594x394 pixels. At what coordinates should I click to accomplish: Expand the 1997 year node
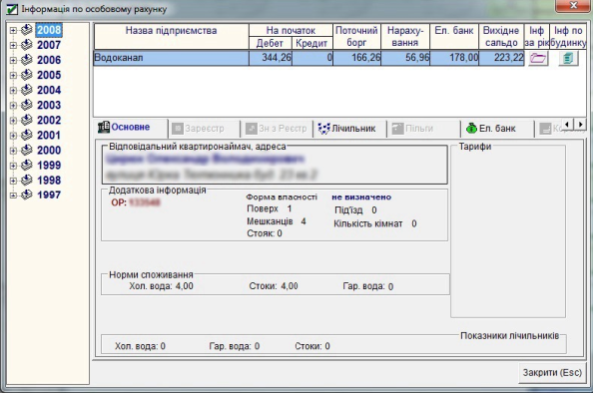[13, 195]
